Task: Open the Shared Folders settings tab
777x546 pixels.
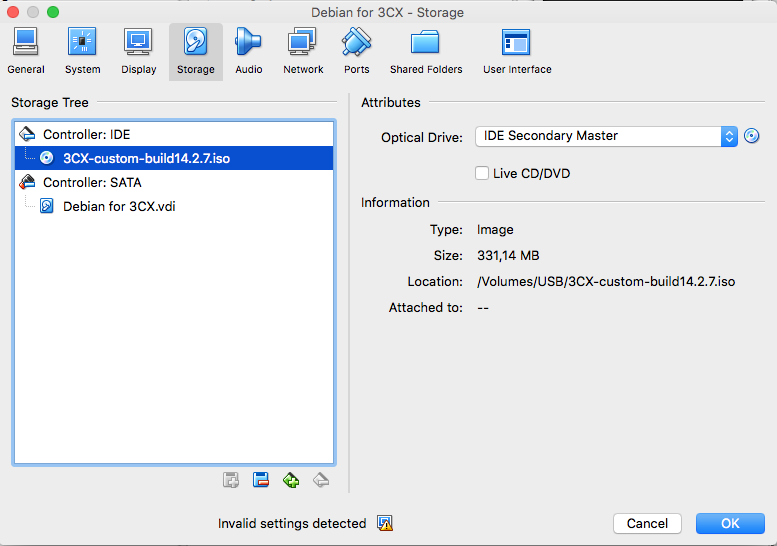Action: (426, 52)
